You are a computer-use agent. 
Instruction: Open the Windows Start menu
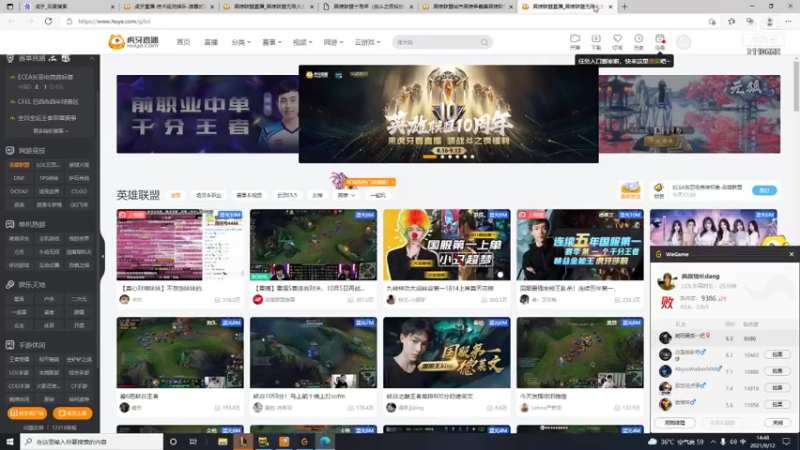(x=10, y=441)
